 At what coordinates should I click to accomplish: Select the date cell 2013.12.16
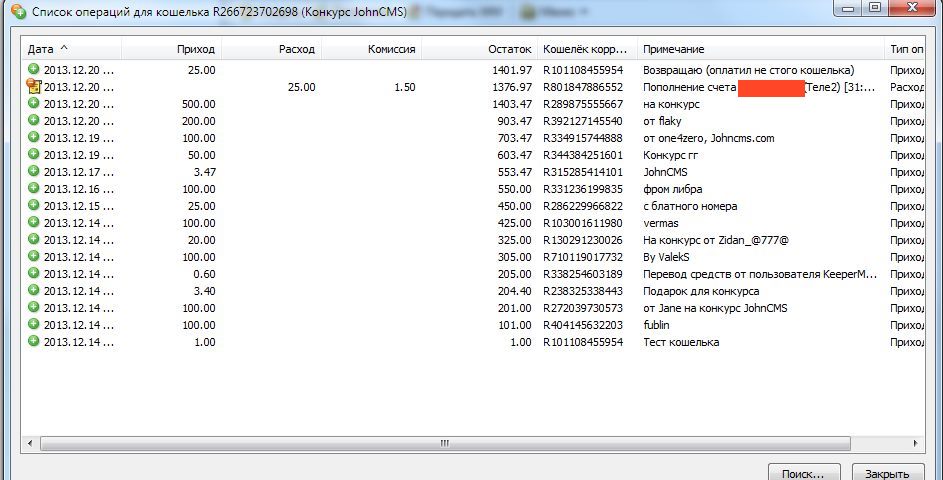click(78, 189)
